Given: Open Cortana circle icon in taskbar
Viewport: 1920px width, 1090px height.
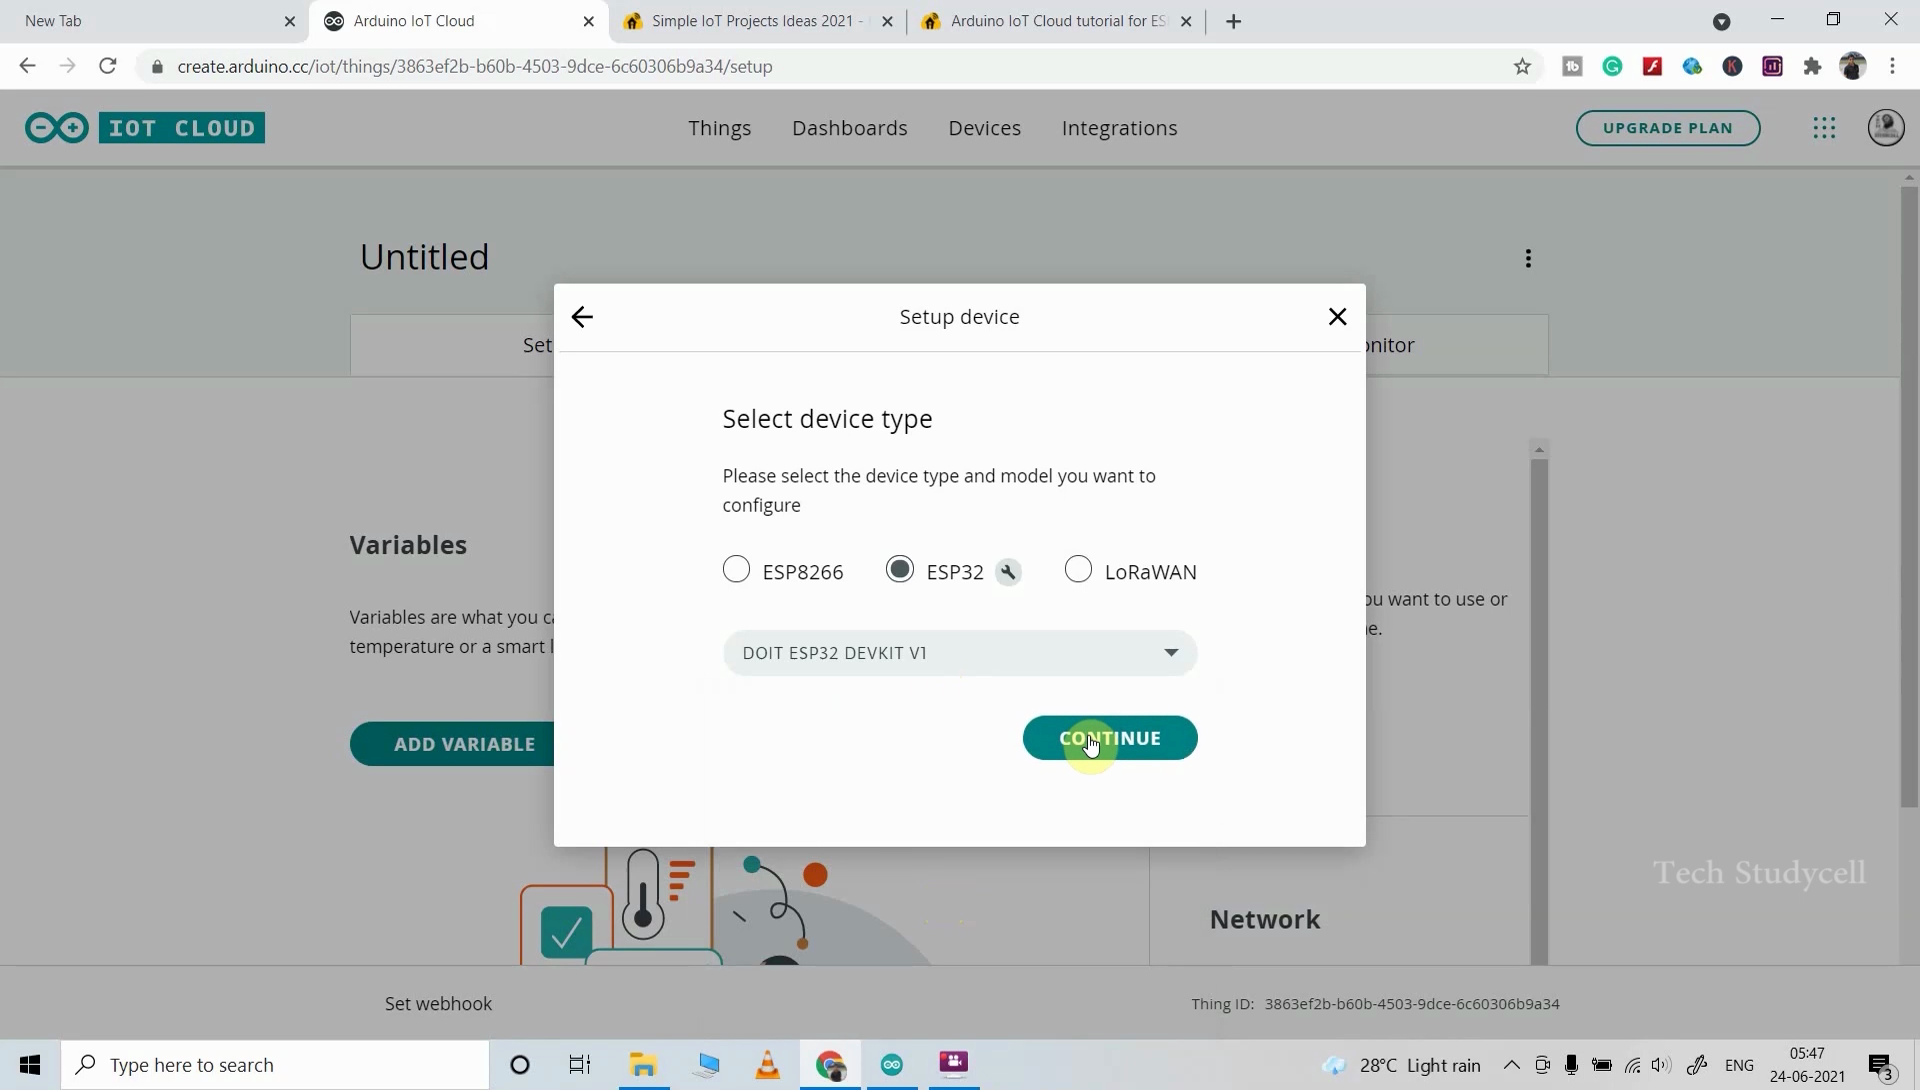Looking at the screenshot, I should (x=520, y=1065).
